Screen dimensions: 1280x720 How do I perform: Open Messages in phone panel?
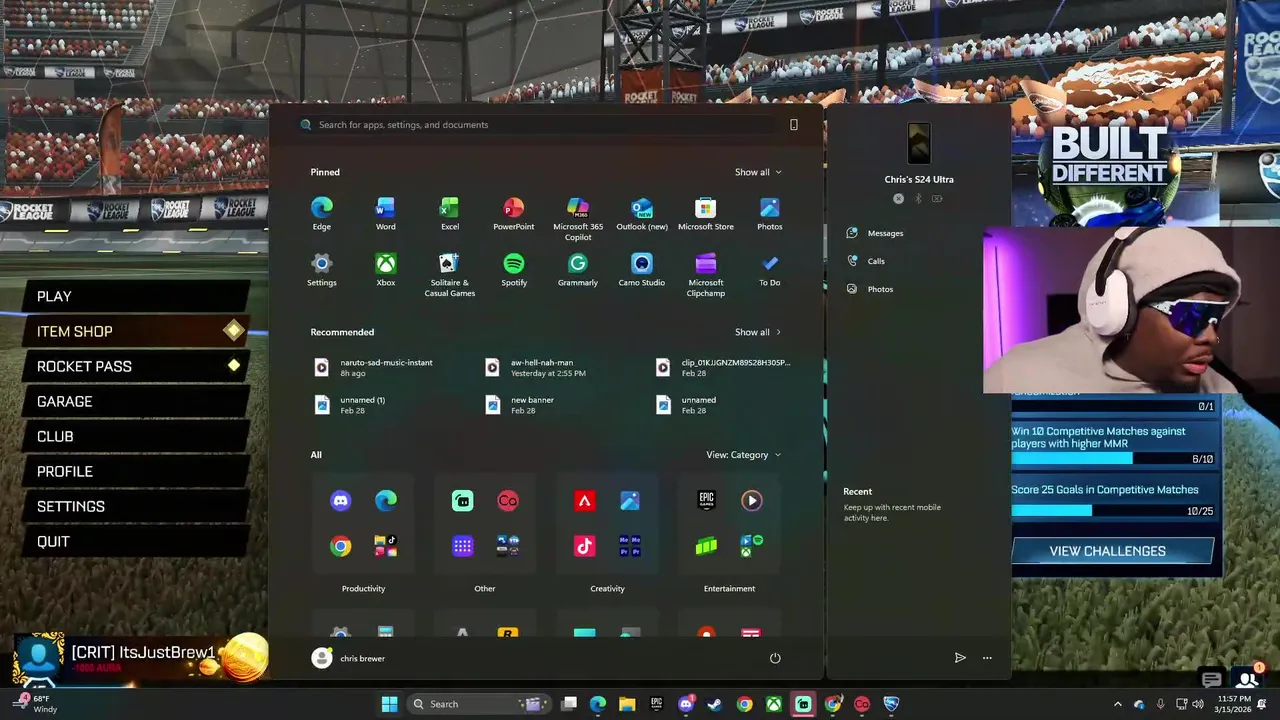[x=875, y=233]
